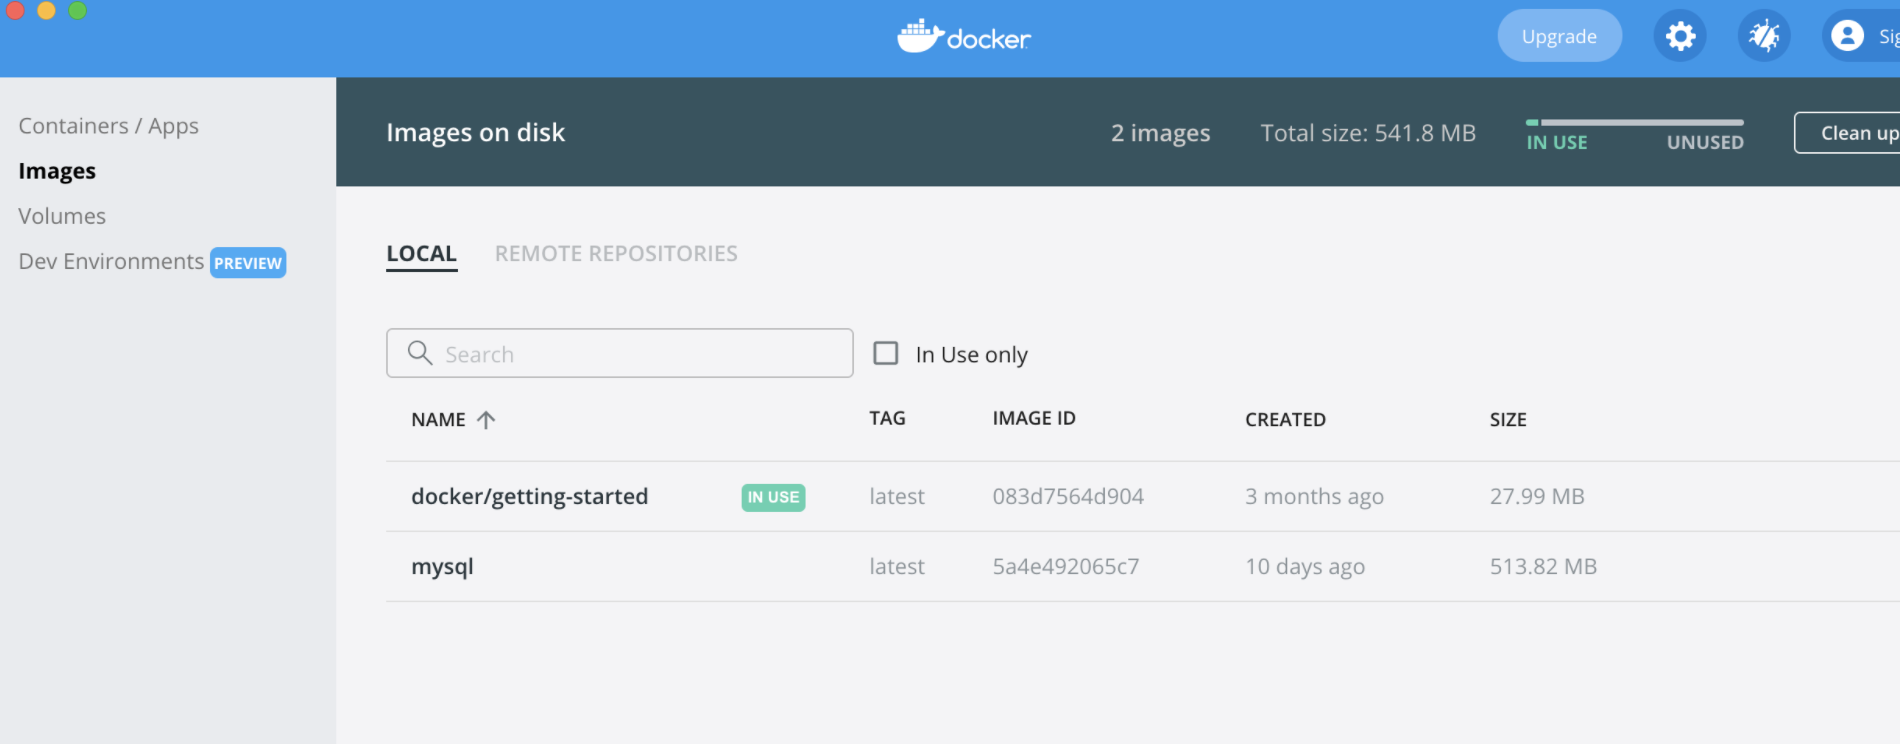
Task: Click the Images on disk heading
Action: (x=476, y=133)
